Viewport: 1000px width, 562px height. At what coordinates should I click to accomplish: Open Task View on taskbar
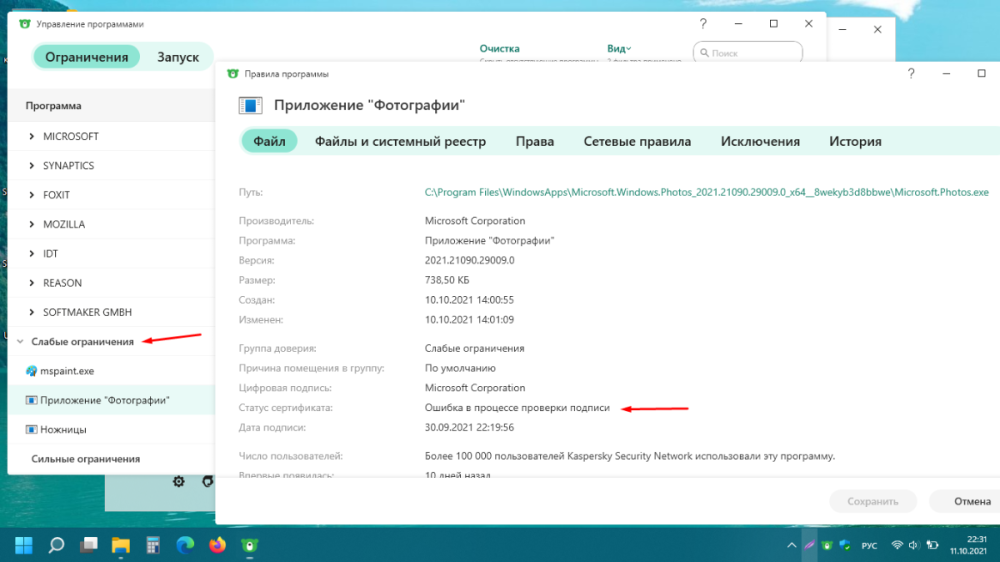tap(89, 545)
